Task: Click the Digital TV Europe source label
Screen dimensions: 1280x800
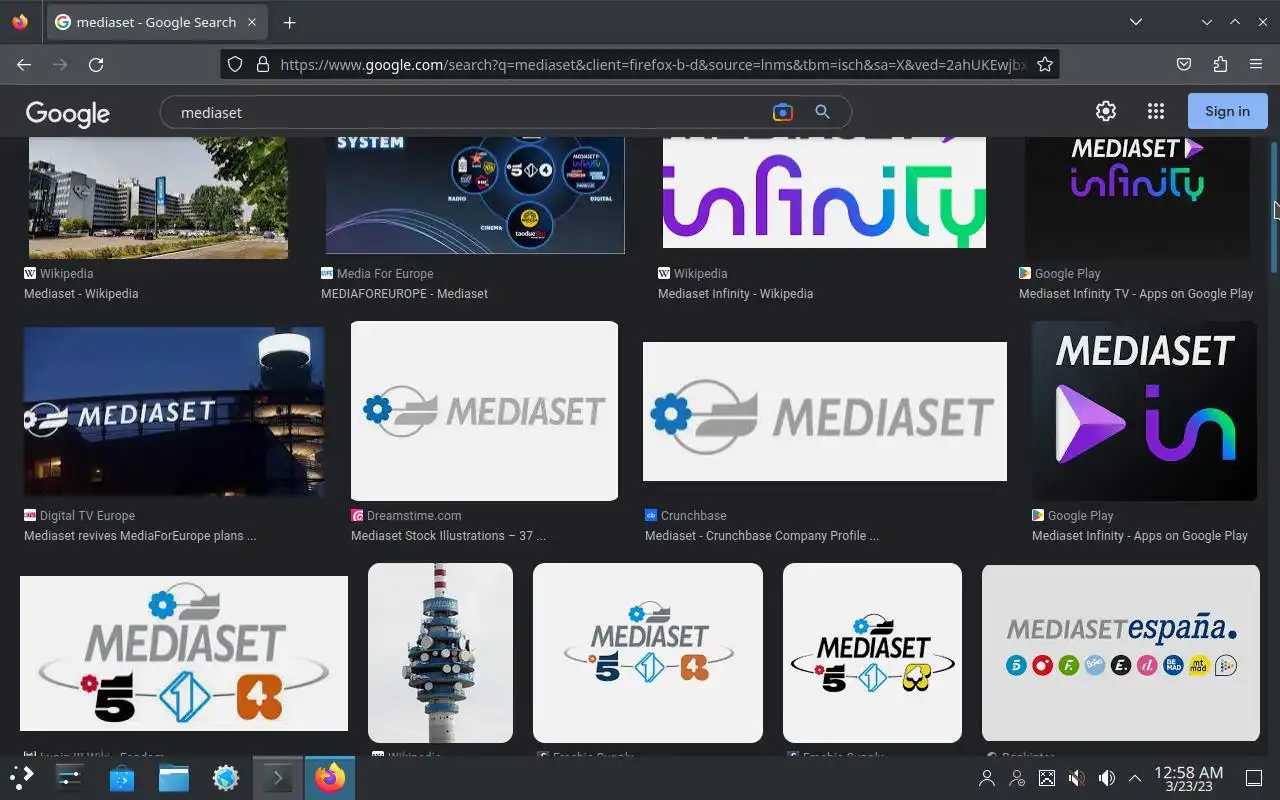Action: (x=87, y=516)
